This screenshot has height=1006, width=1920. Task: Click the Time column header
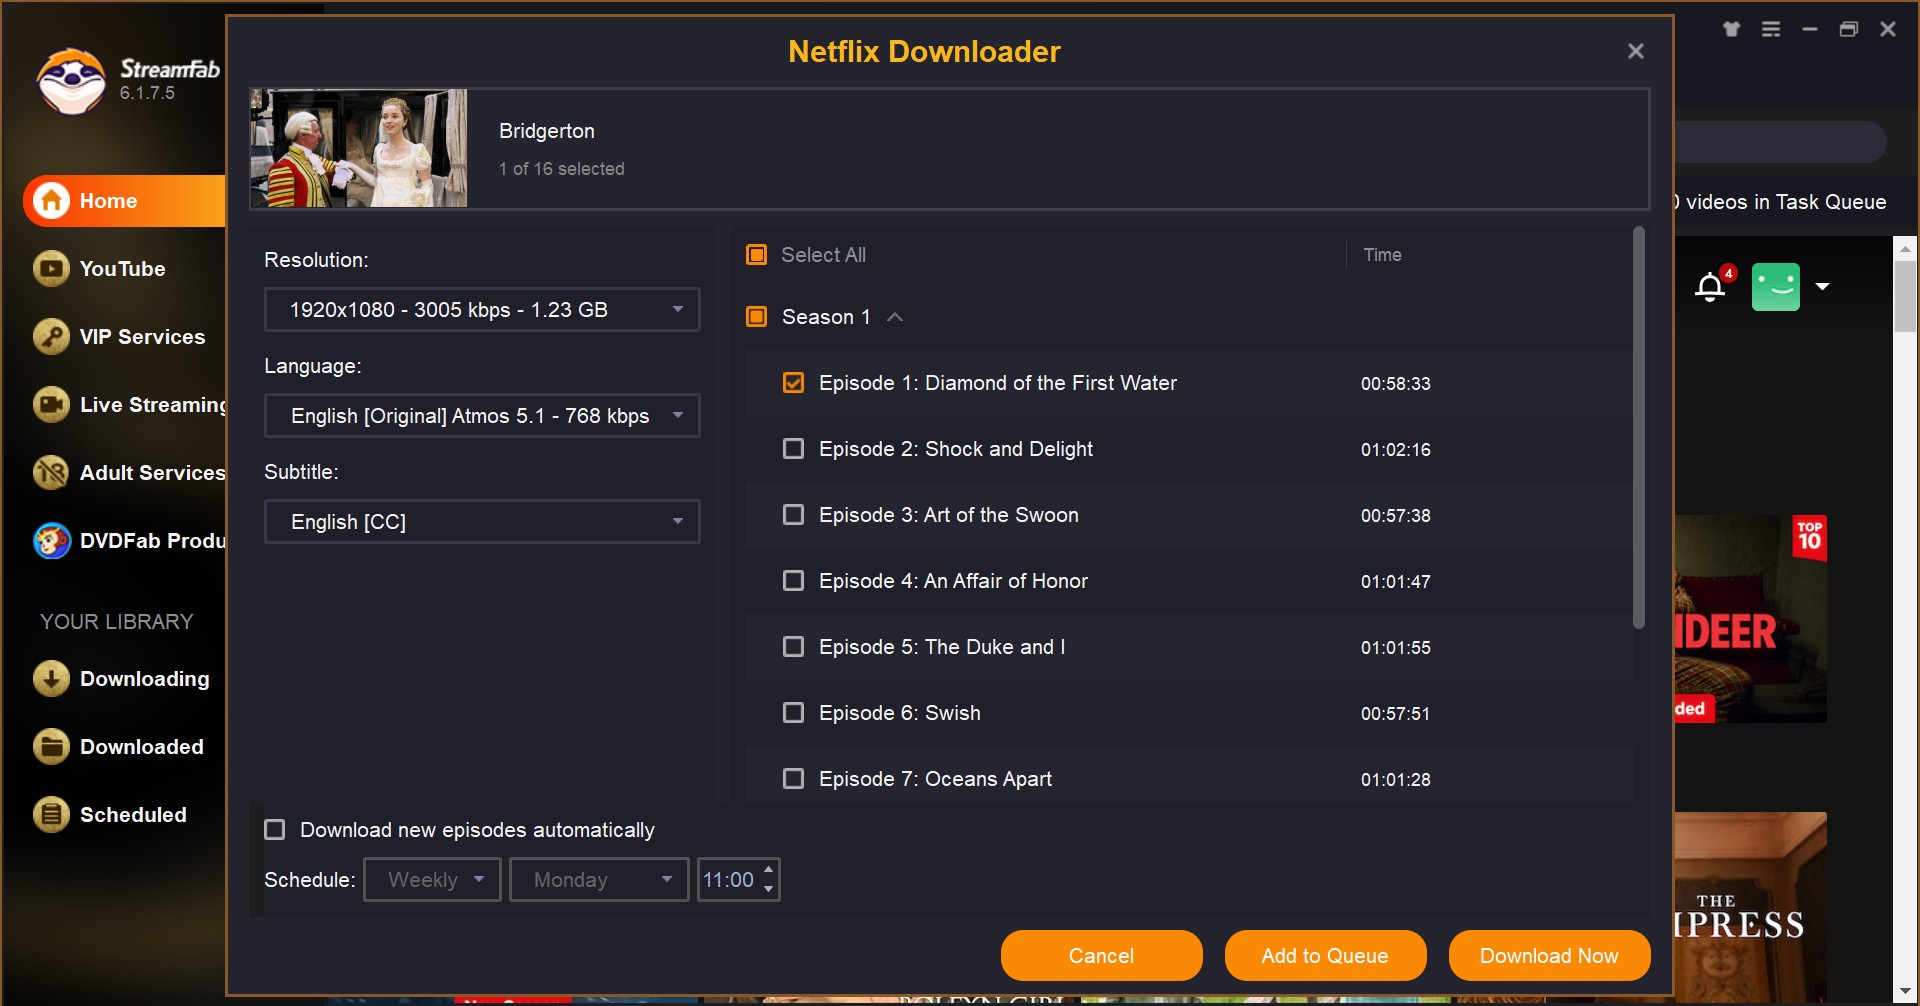1382,255
